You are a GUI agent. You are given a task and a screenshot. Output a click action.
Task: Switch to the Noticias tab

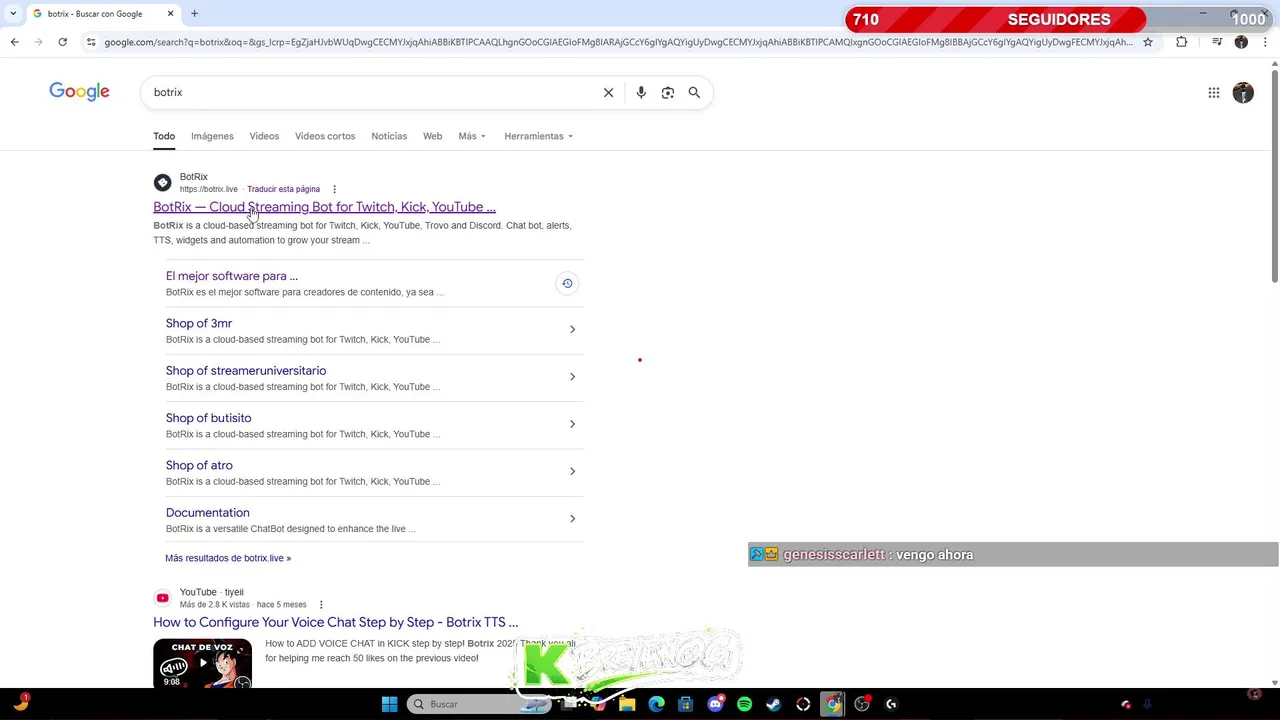389,136
